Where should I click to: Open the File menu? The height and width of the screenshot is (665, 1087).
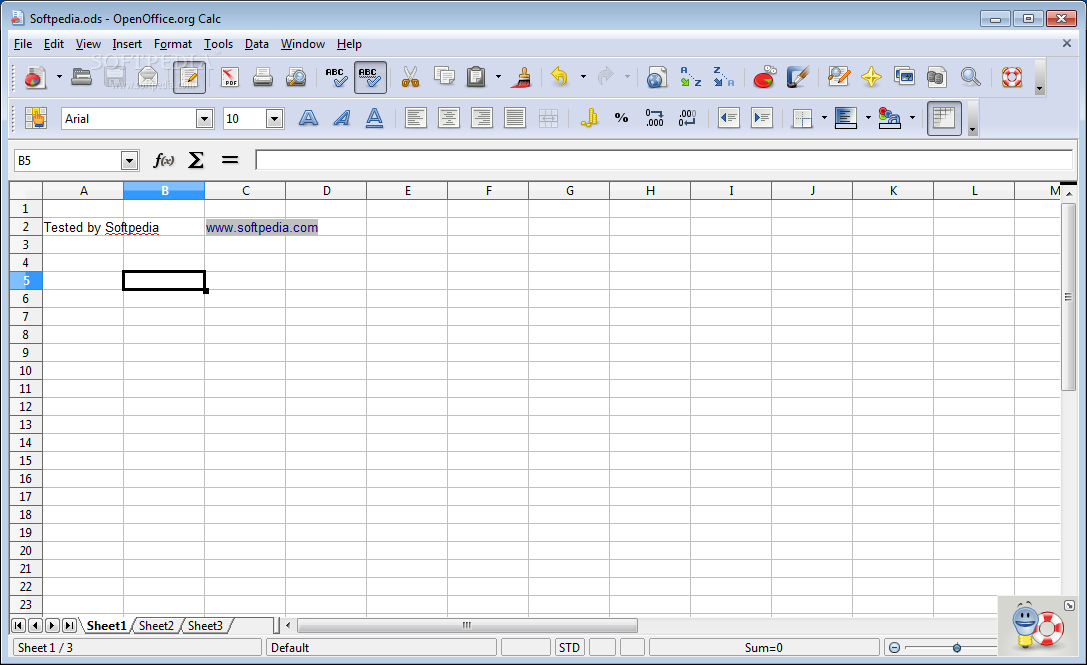(23, 44)
